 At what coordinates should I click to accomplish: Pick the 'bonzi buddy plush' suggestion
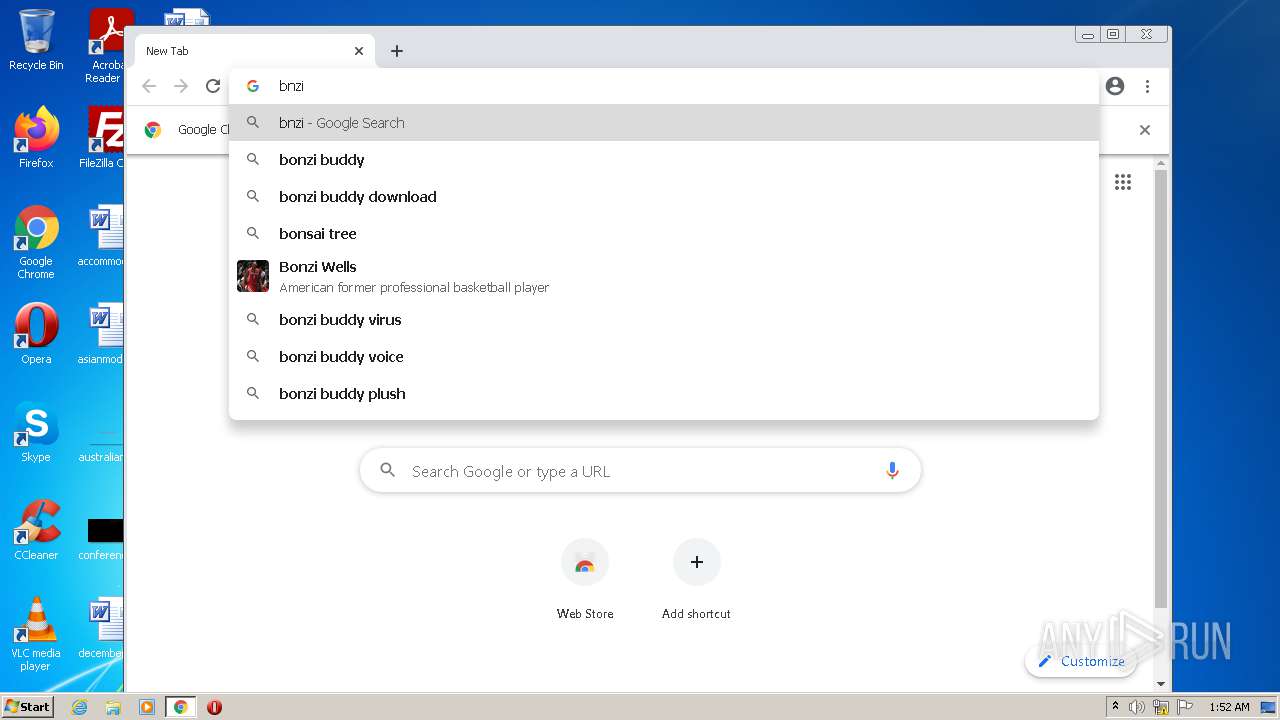coord(664,394)
